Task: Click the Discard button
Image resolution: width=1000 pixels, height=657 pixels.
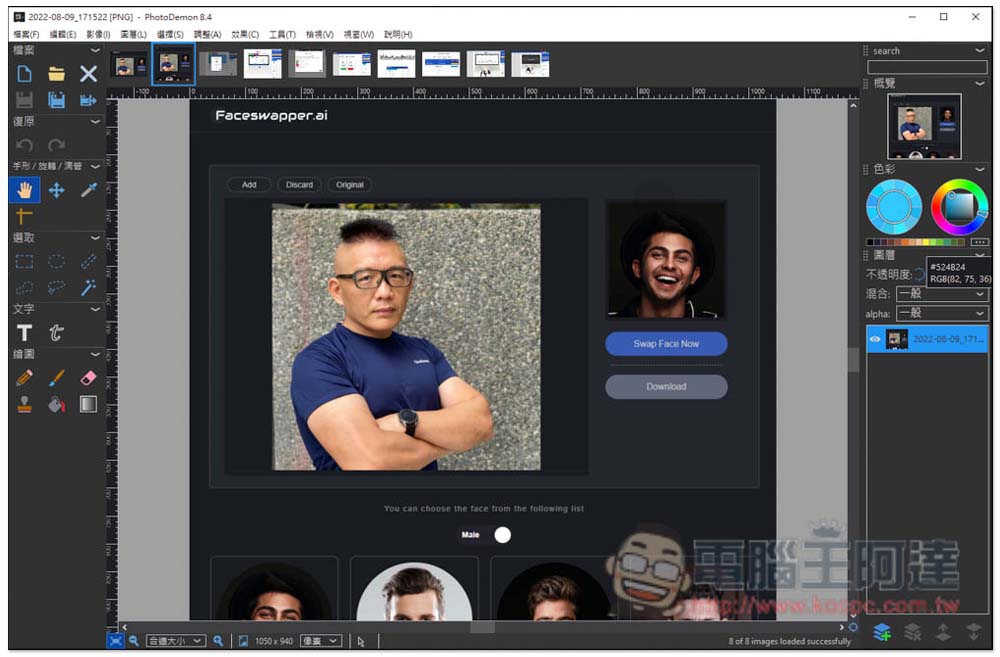Action: [x=299, y=184]
